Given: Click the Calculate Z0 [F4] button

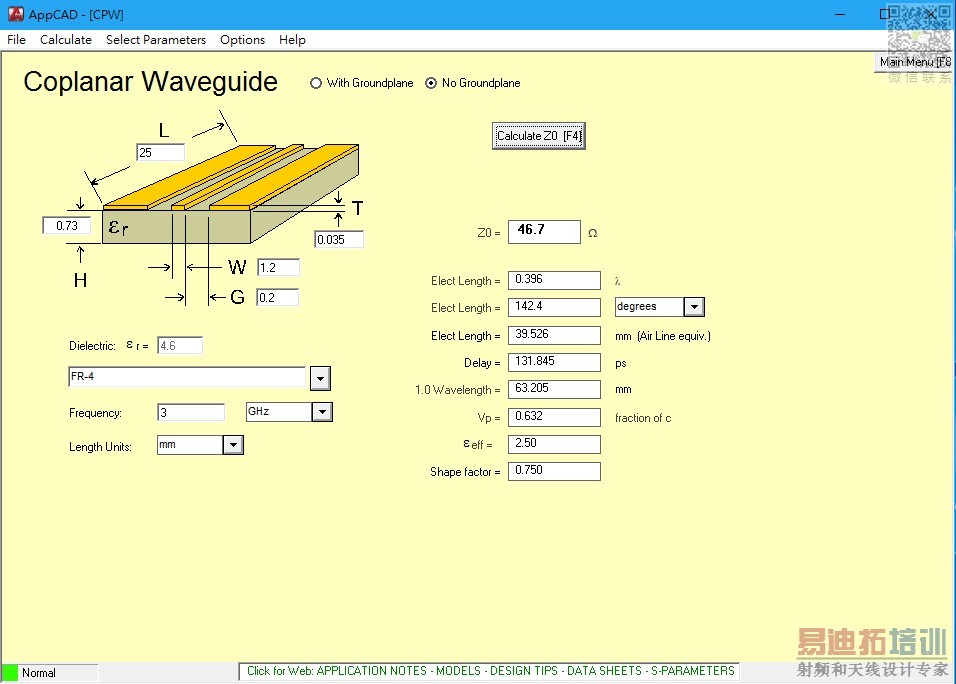Looking at the screenshot, I should click(x=539, y=135).
